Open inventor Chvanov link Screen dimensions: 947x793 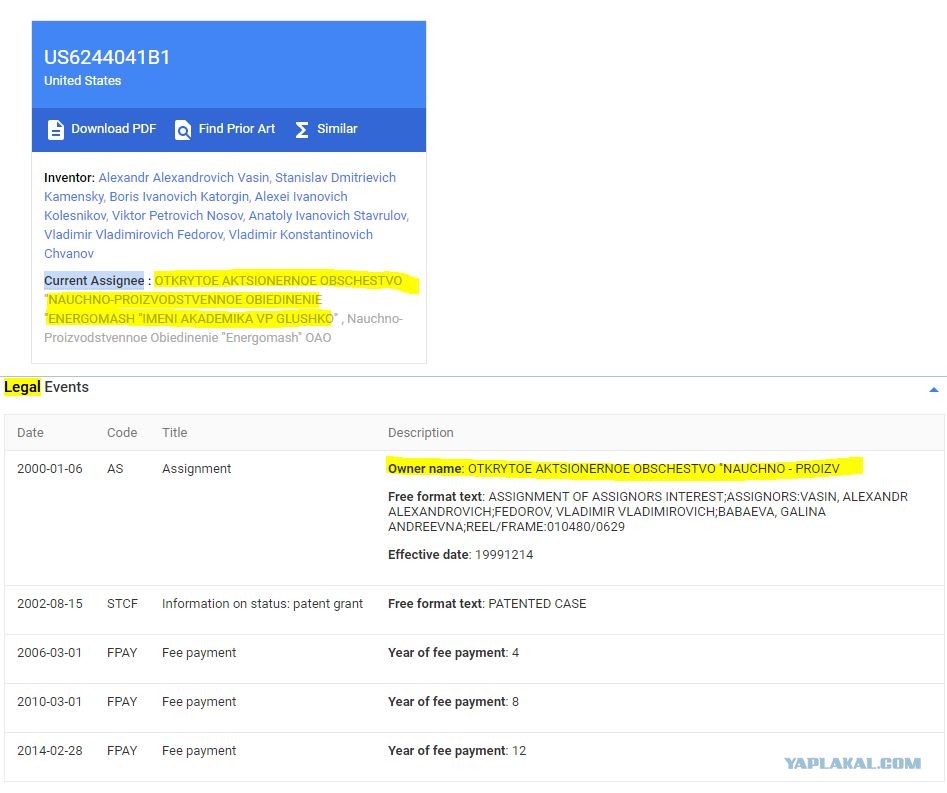point(69,254)
